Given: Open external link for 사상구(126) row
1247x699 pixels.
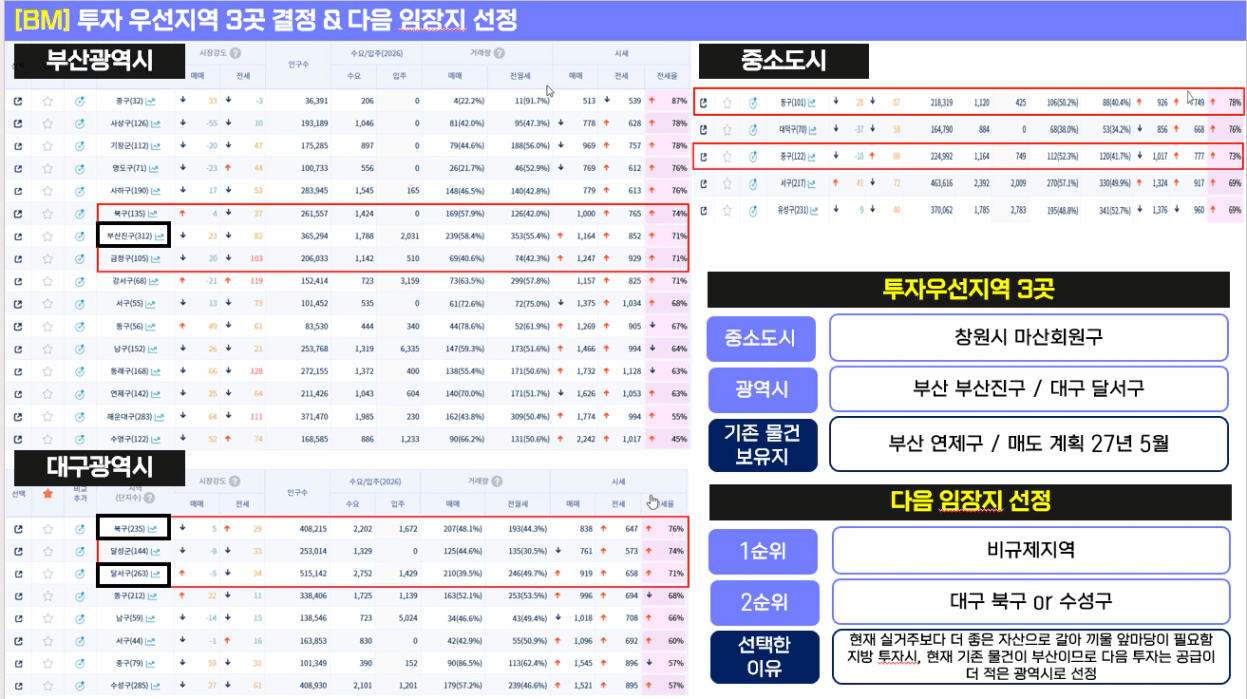Looking at the screenshot, I should [x=18, y=123].
